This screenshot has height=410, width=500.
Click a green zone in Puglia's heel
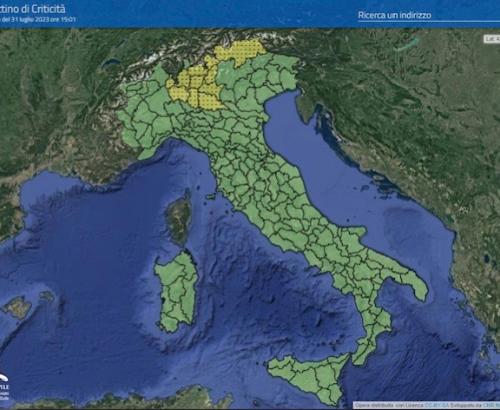coord(412,283)
